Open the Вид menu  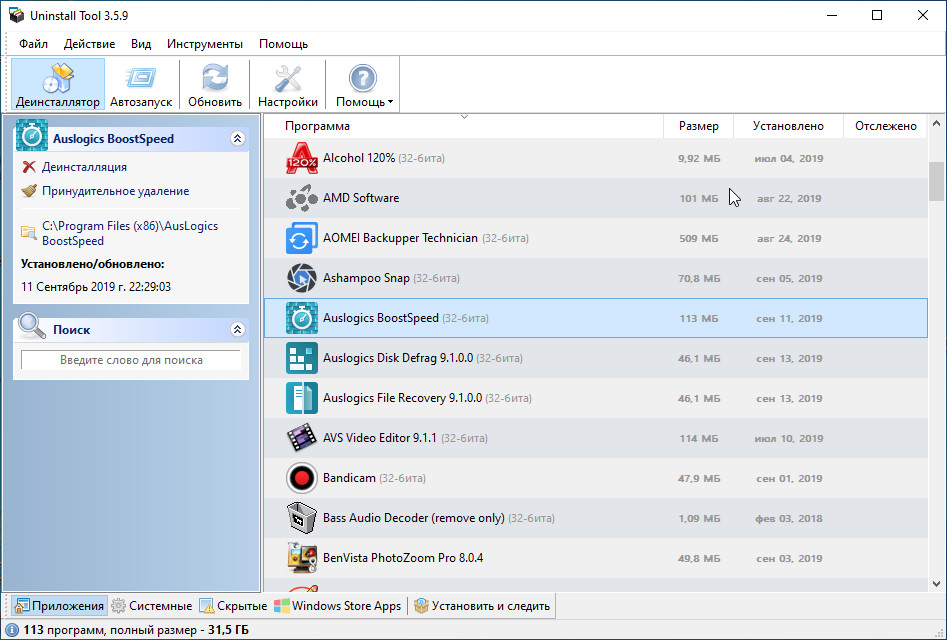(x=141, y=44)
